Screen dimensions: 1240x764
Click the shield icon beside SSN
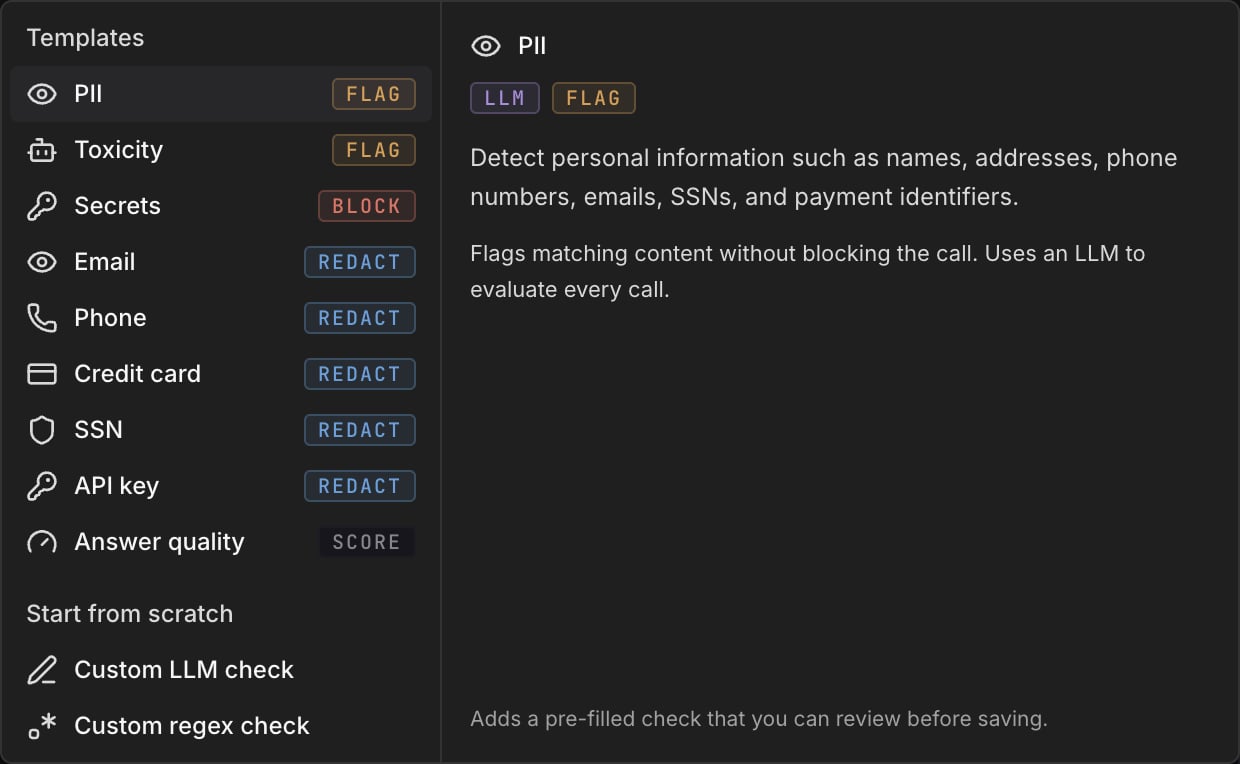click(x=42, y=430)
